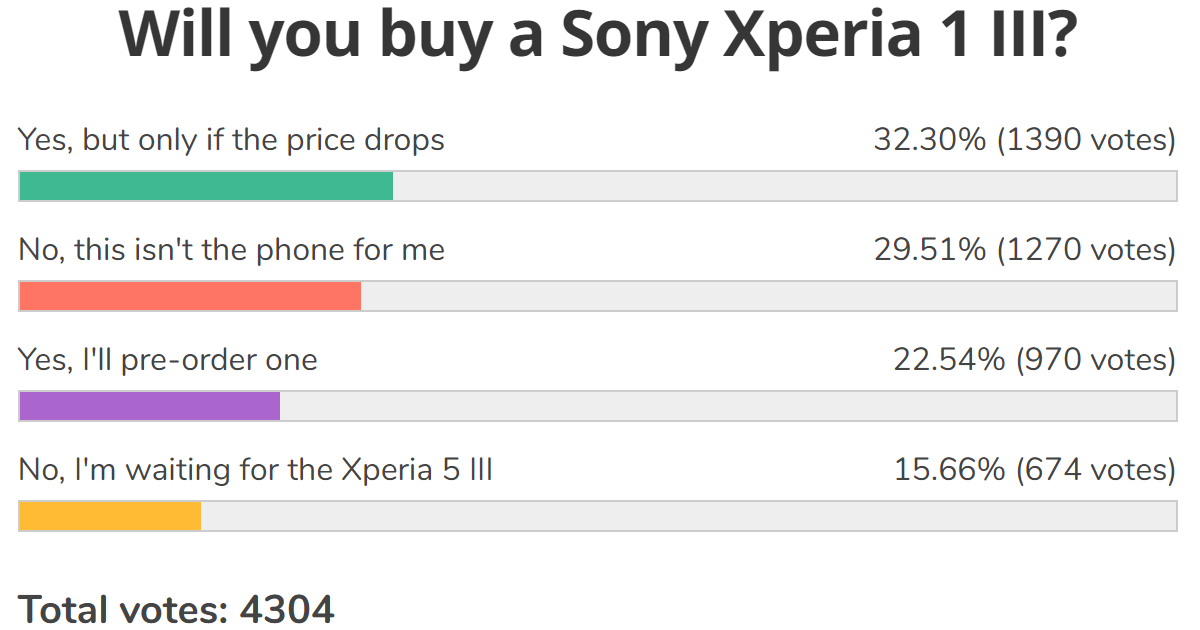The image size is (1200, 630).
Task: Click the 22.54% (970 votes) result text
Action: click(1035, 359)
